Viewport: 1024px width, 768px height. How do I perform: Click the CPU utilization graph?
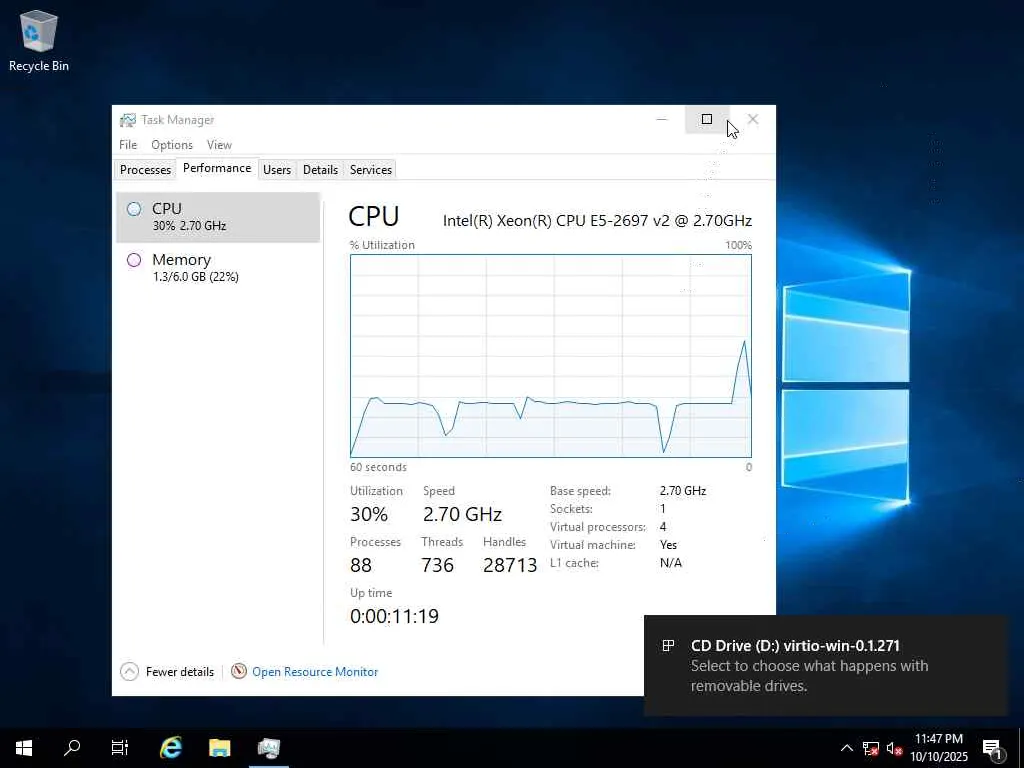[551, 356]
